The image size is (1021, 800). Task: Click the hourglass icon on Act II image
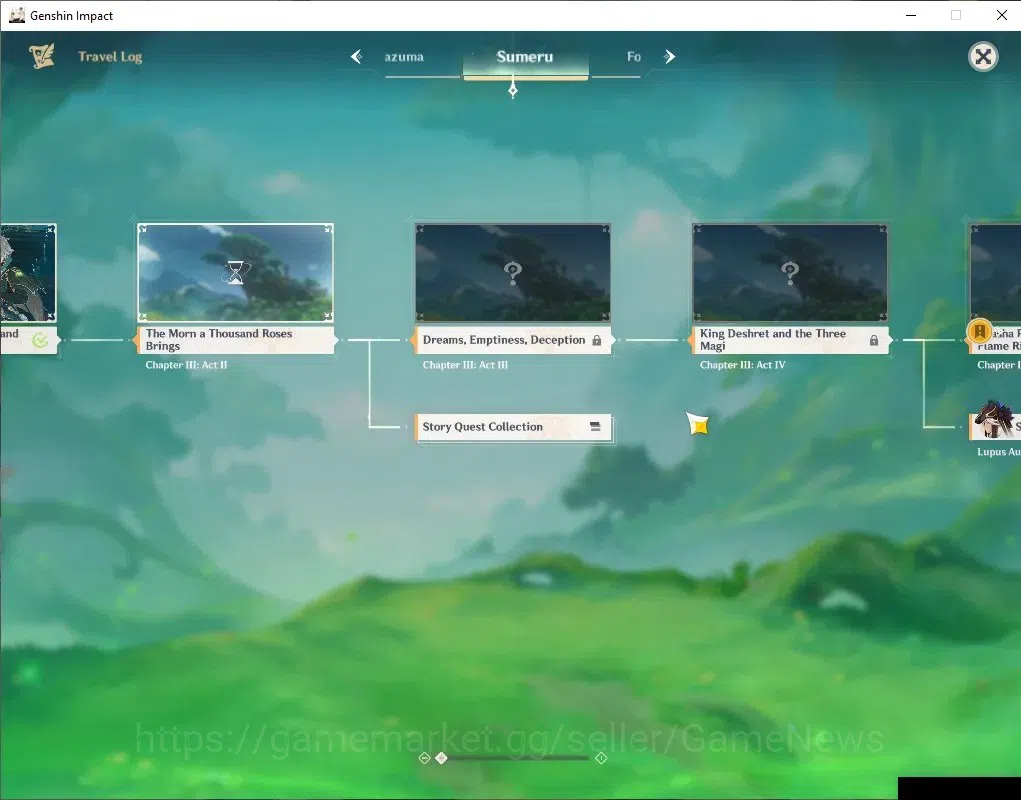click(x=236, y=272)
